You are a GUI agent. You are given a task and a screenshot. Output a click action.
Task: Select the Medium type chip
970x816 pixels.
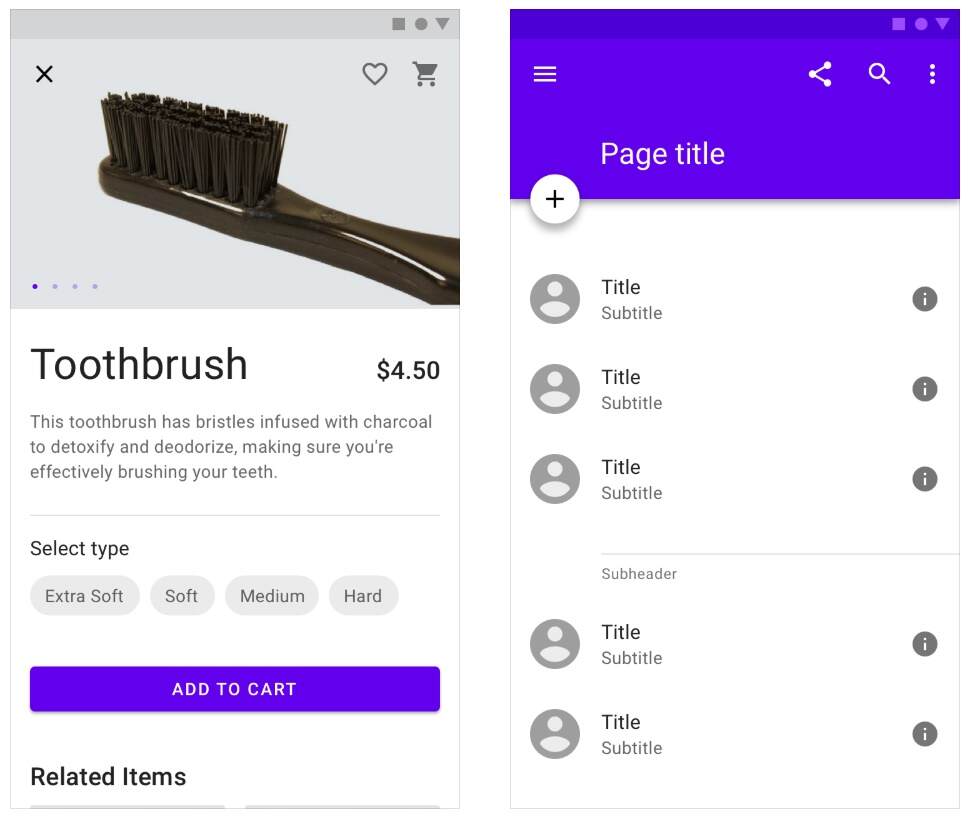[x=272, y=596]
